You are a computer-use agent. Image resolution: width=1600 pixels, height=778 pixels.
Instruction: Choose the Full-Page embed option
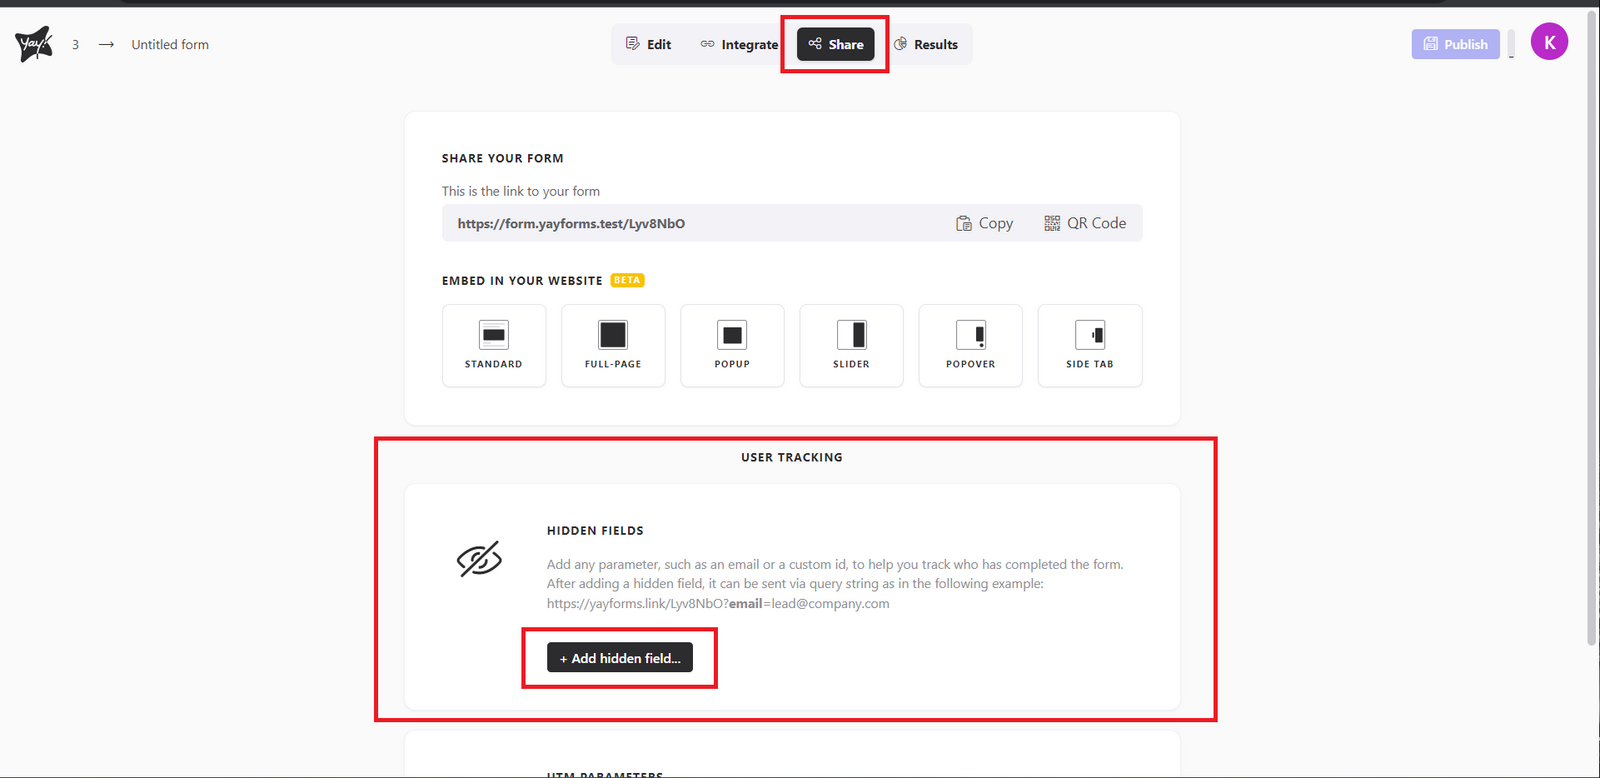click(x=613, y=345)
